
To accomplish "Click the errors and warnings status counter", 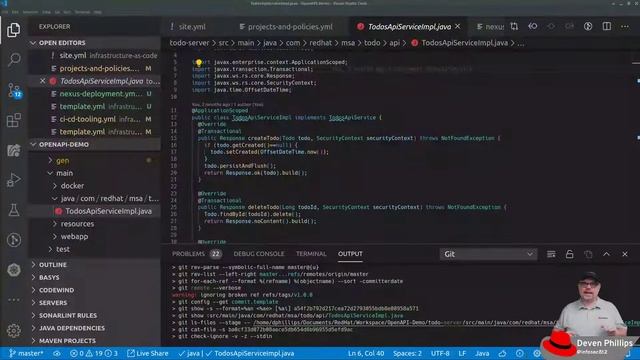I will [94, 353].
